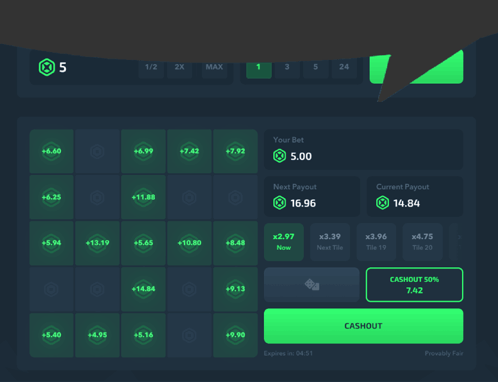Click the revealed +11.88 tile
Image resolution: width=498 pixels, height=382 pixels.
(143, 197)
